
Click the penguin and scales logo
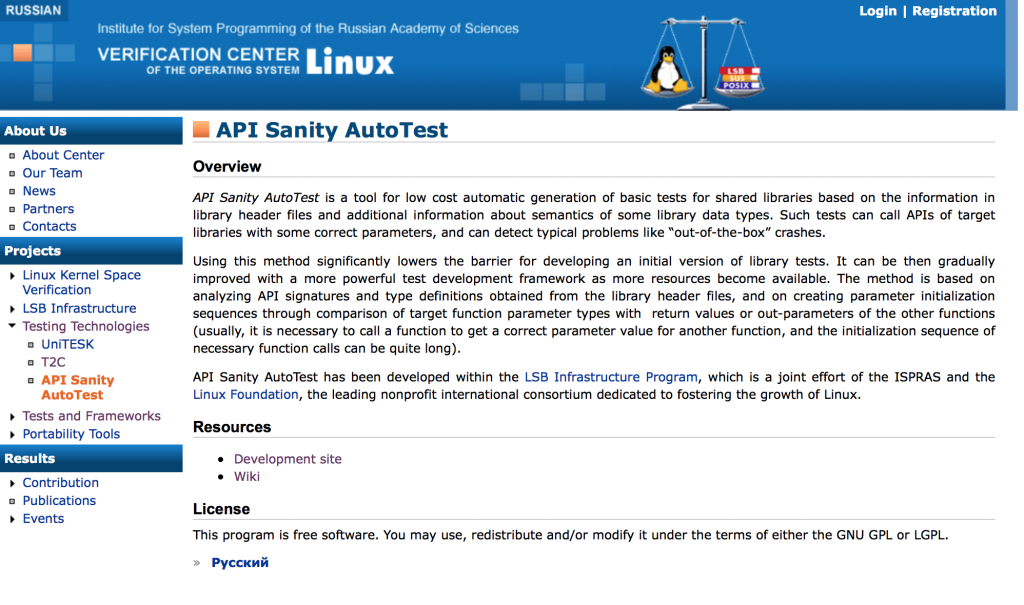(x=703, y=62)
